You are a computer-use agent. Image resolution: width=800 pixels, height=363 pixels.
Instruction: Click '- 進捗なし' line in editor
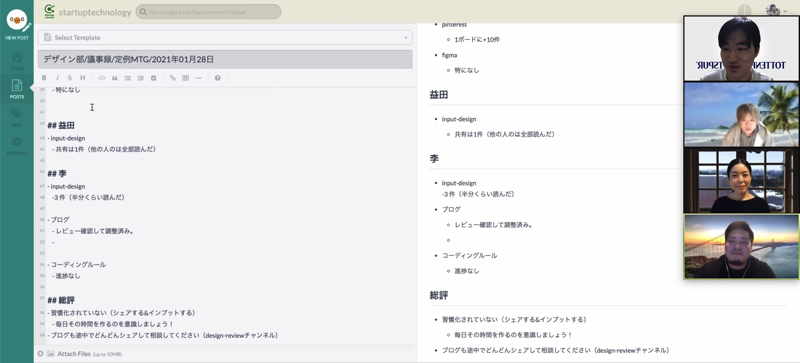coord(66,276)
